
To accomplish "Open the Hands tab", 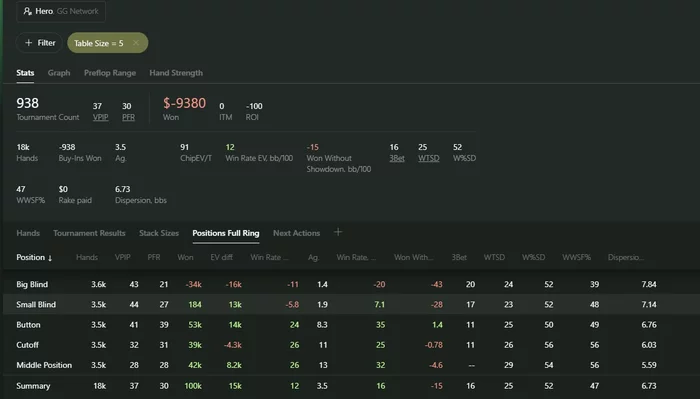I will pyautogui.click(x=28, y=233).
